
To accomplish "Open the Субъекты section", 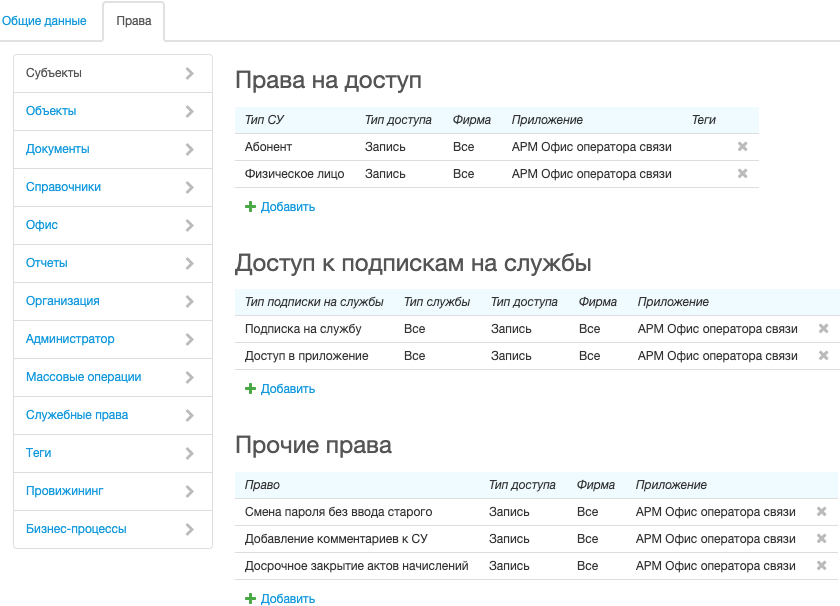I will tap(113, 73).
